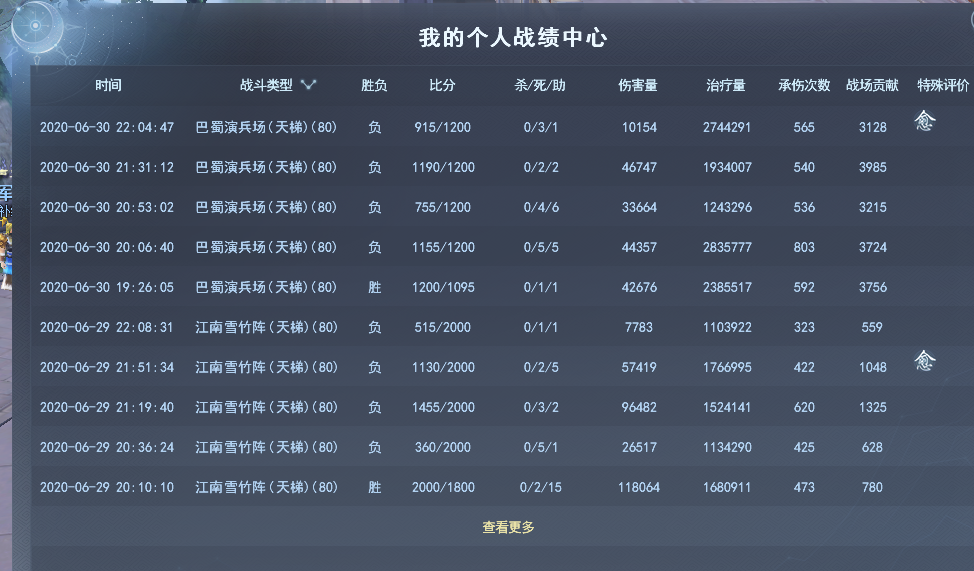Select the 比分 column header

pos(442,85)
